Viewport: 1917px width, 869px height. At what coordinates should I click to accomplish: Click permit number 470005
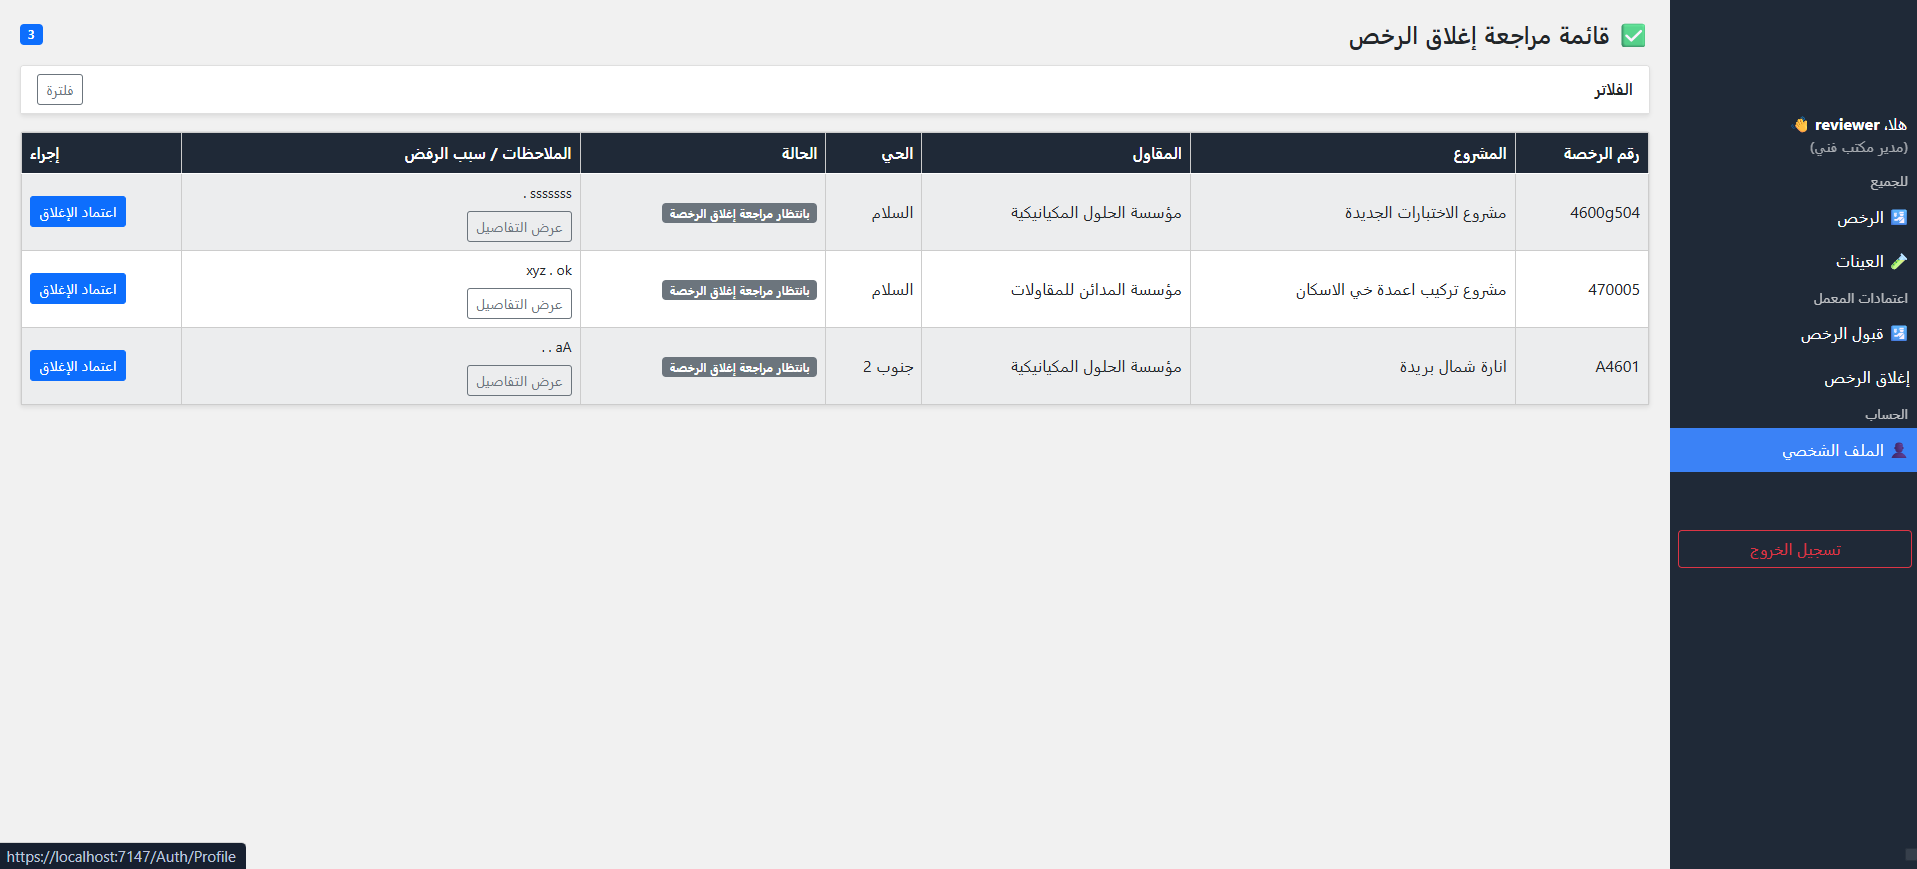(x=1614, y=290)
